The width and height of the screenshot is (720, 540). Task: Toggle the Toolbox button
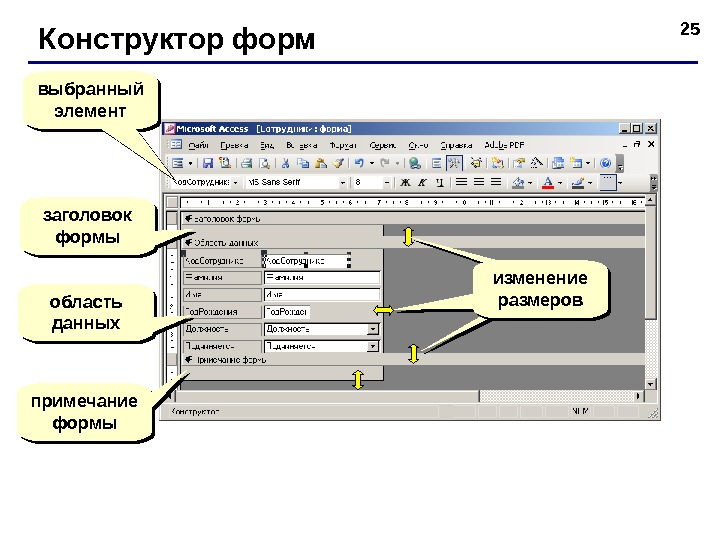click(x=454, y=163)
